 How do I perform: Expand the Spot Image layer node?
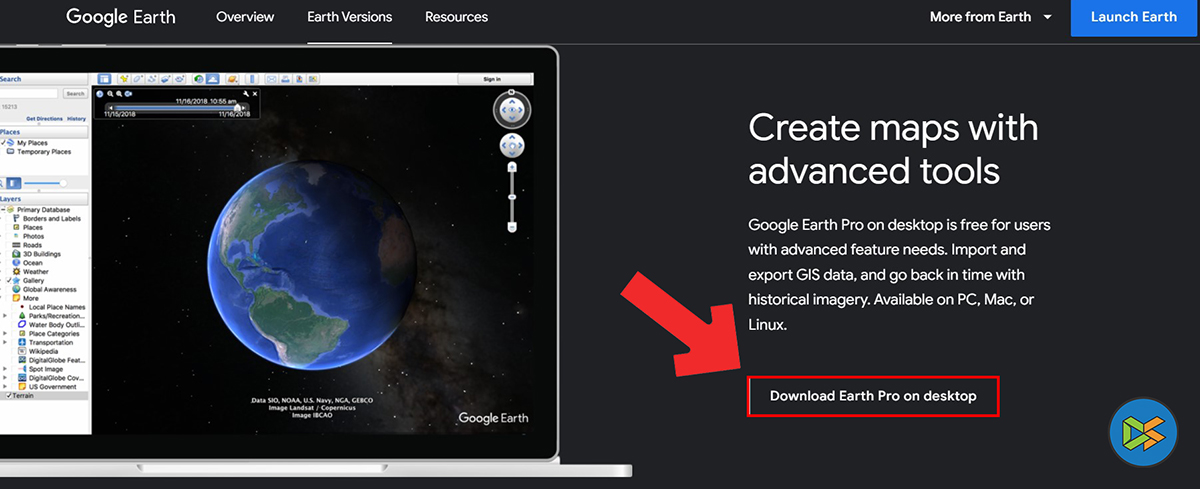click(x=5, y=369)
